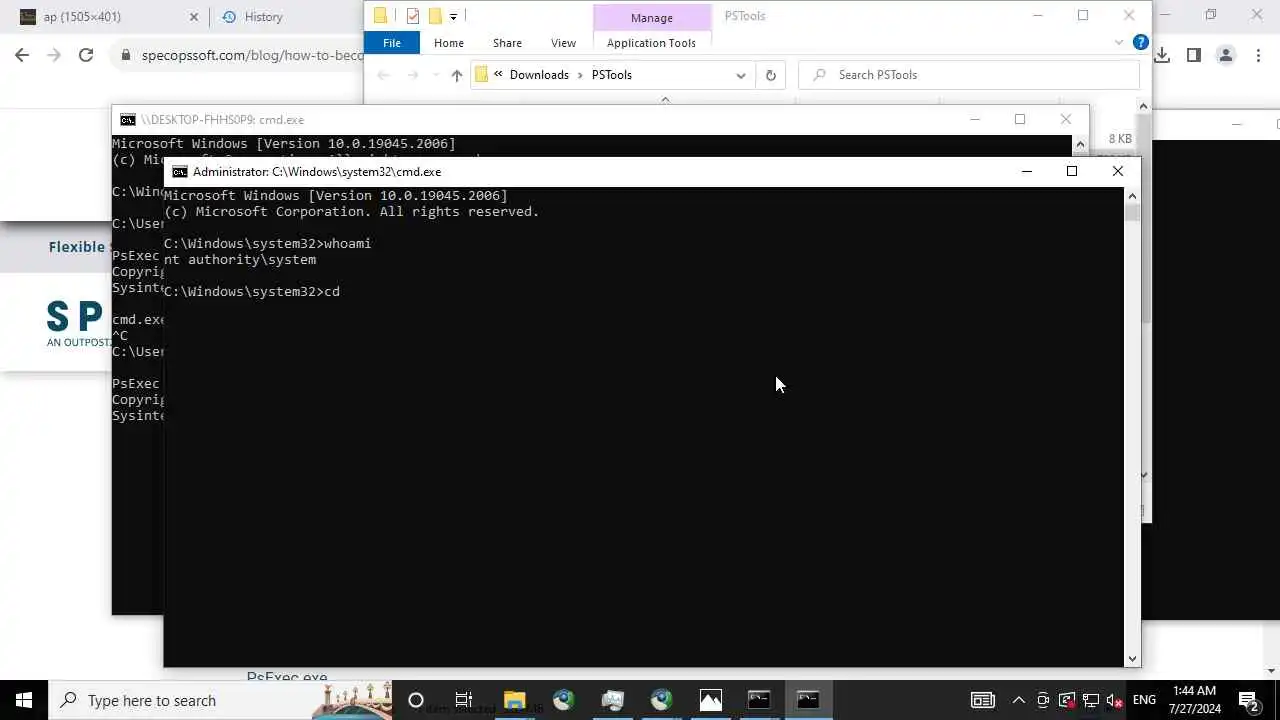Click the Explorer Up one level arrow
Screen dimensions: 1280x720
pos(457,75)
